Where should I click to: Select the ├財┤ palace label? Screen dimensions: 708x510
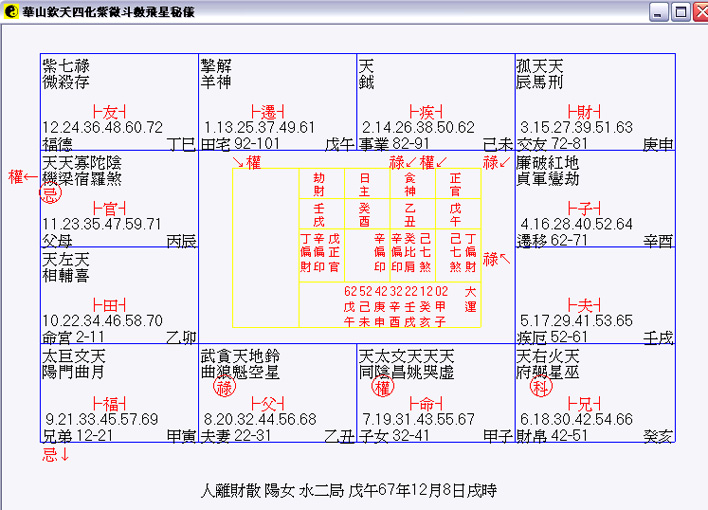point(584,112)
